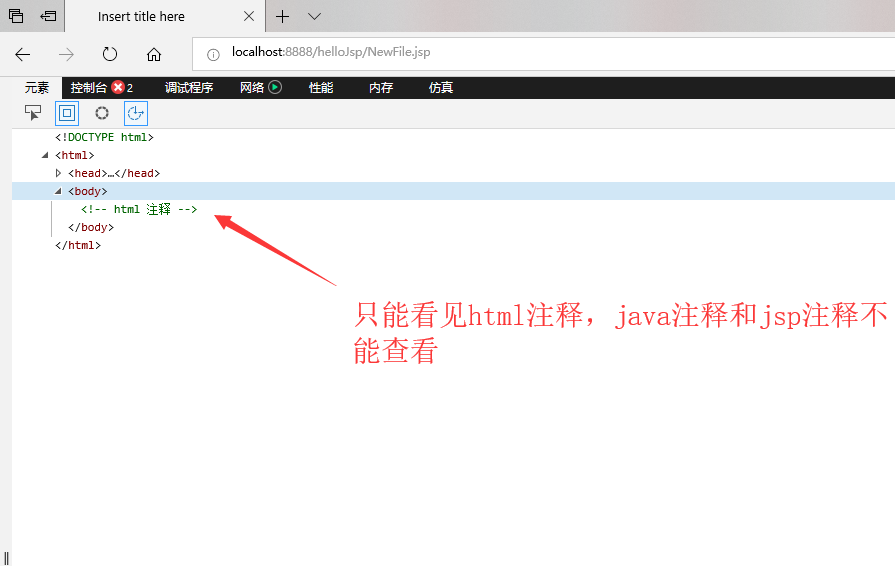The height and width of the screenshot is (566, 895).
Task: Select the <html> opening tag
Action: 75,155
